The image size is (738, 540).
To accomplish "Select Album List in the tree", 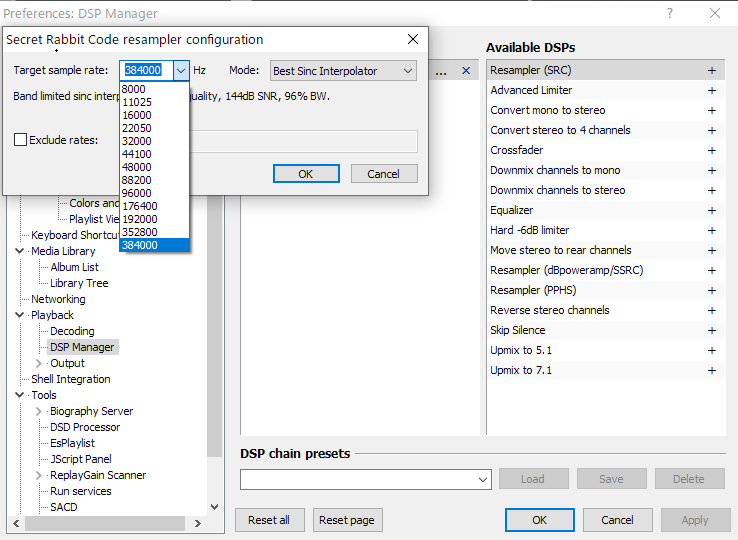I will pyautogui.click(x=74, y=267).
